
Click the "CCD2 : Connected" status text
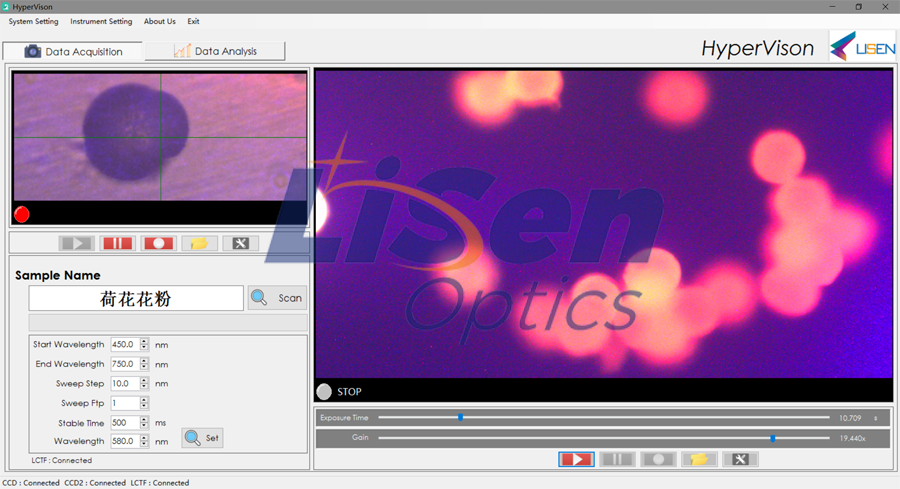(95, 483)
